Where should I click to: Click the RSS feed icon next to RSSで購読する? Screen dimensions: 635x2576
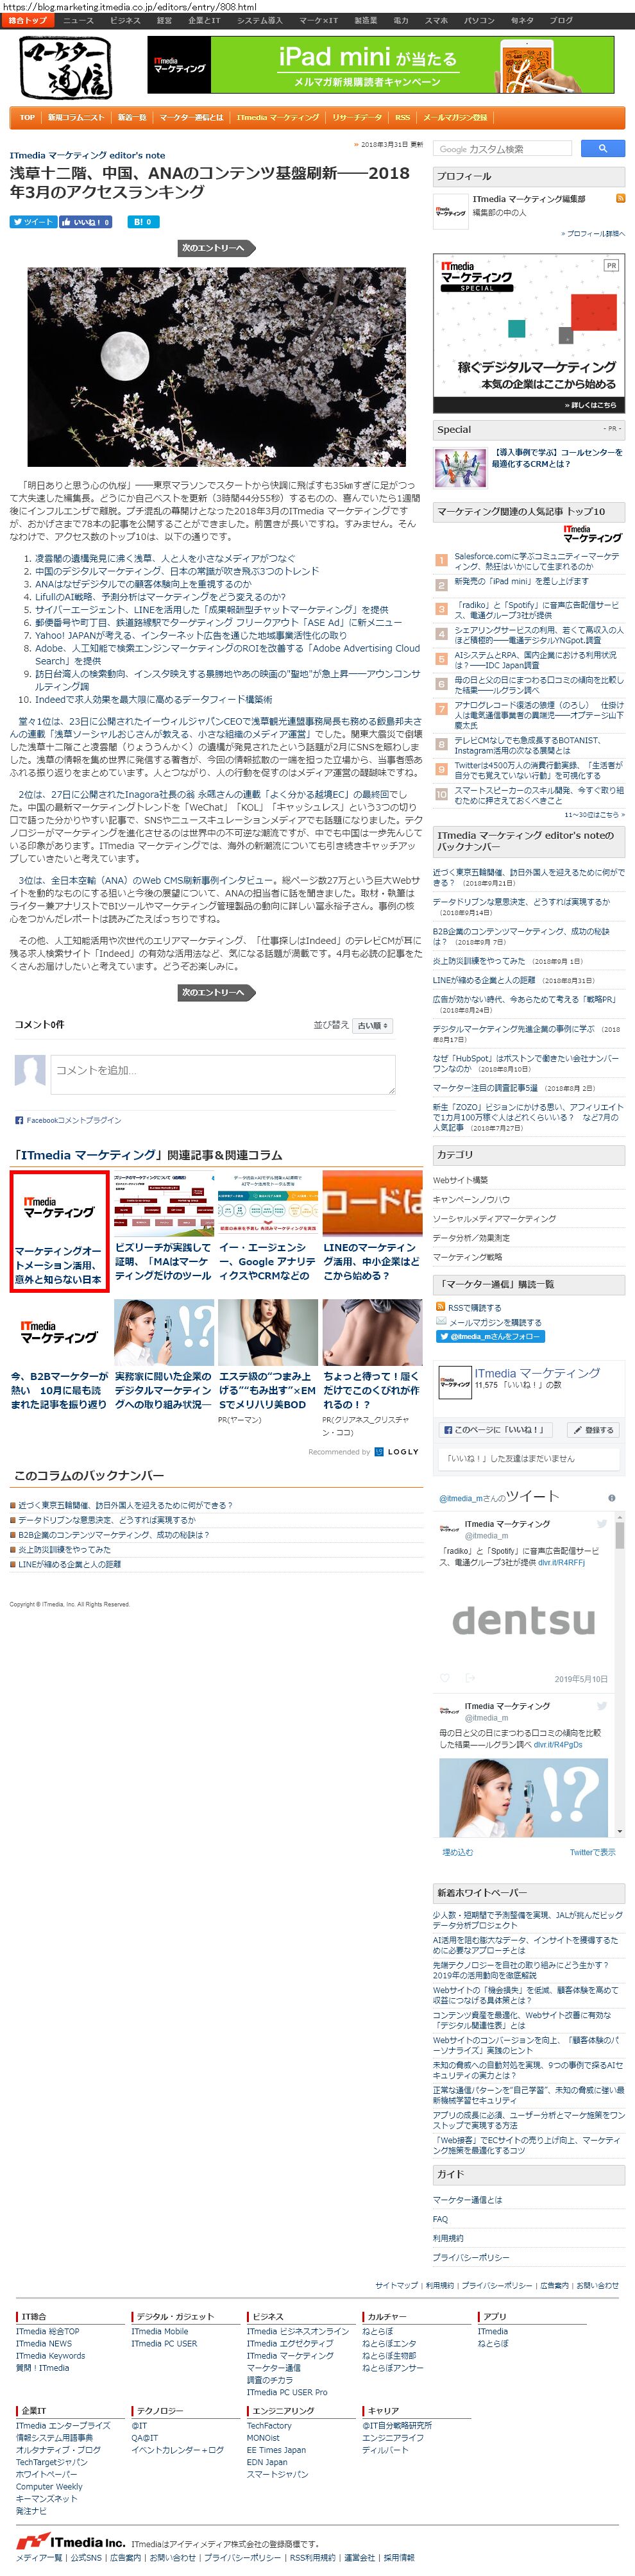[x=440, y=1307]
